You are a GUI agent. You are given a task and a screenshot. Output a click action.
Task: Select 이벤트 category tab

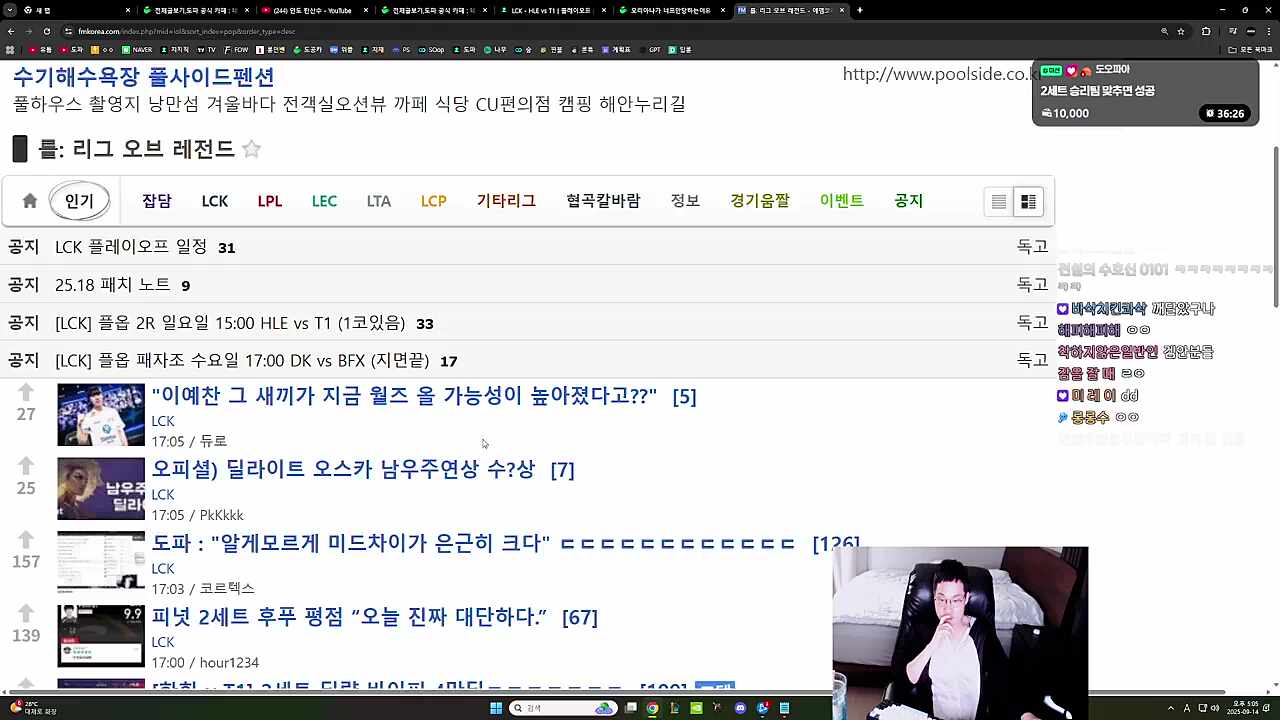842,201
